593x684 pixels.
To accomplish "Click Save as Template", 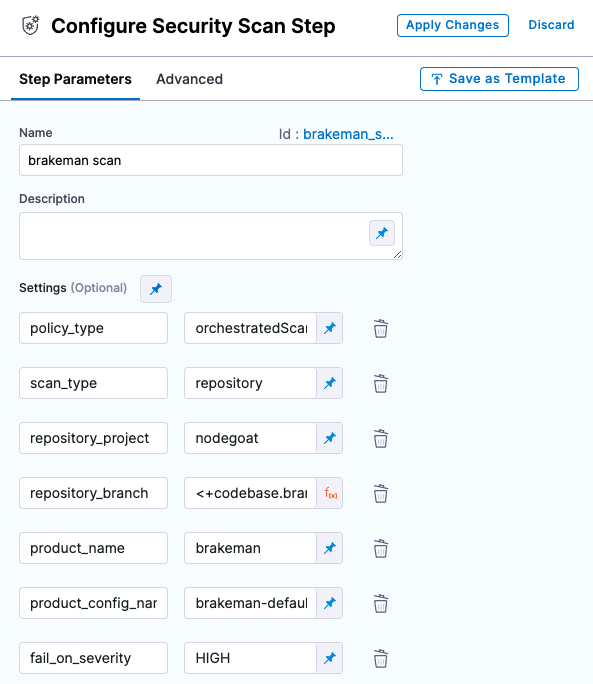I will click(499, 79).
